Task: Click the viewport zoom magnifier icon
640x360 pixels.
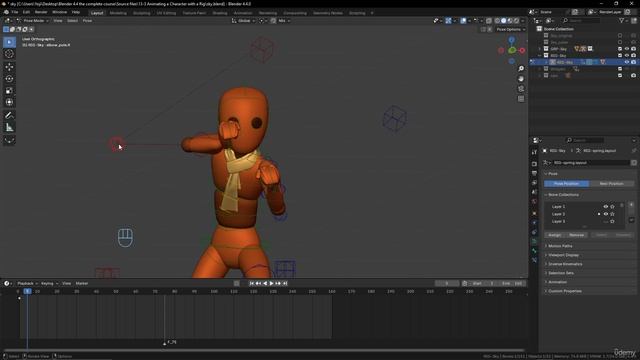Action: 521,69
